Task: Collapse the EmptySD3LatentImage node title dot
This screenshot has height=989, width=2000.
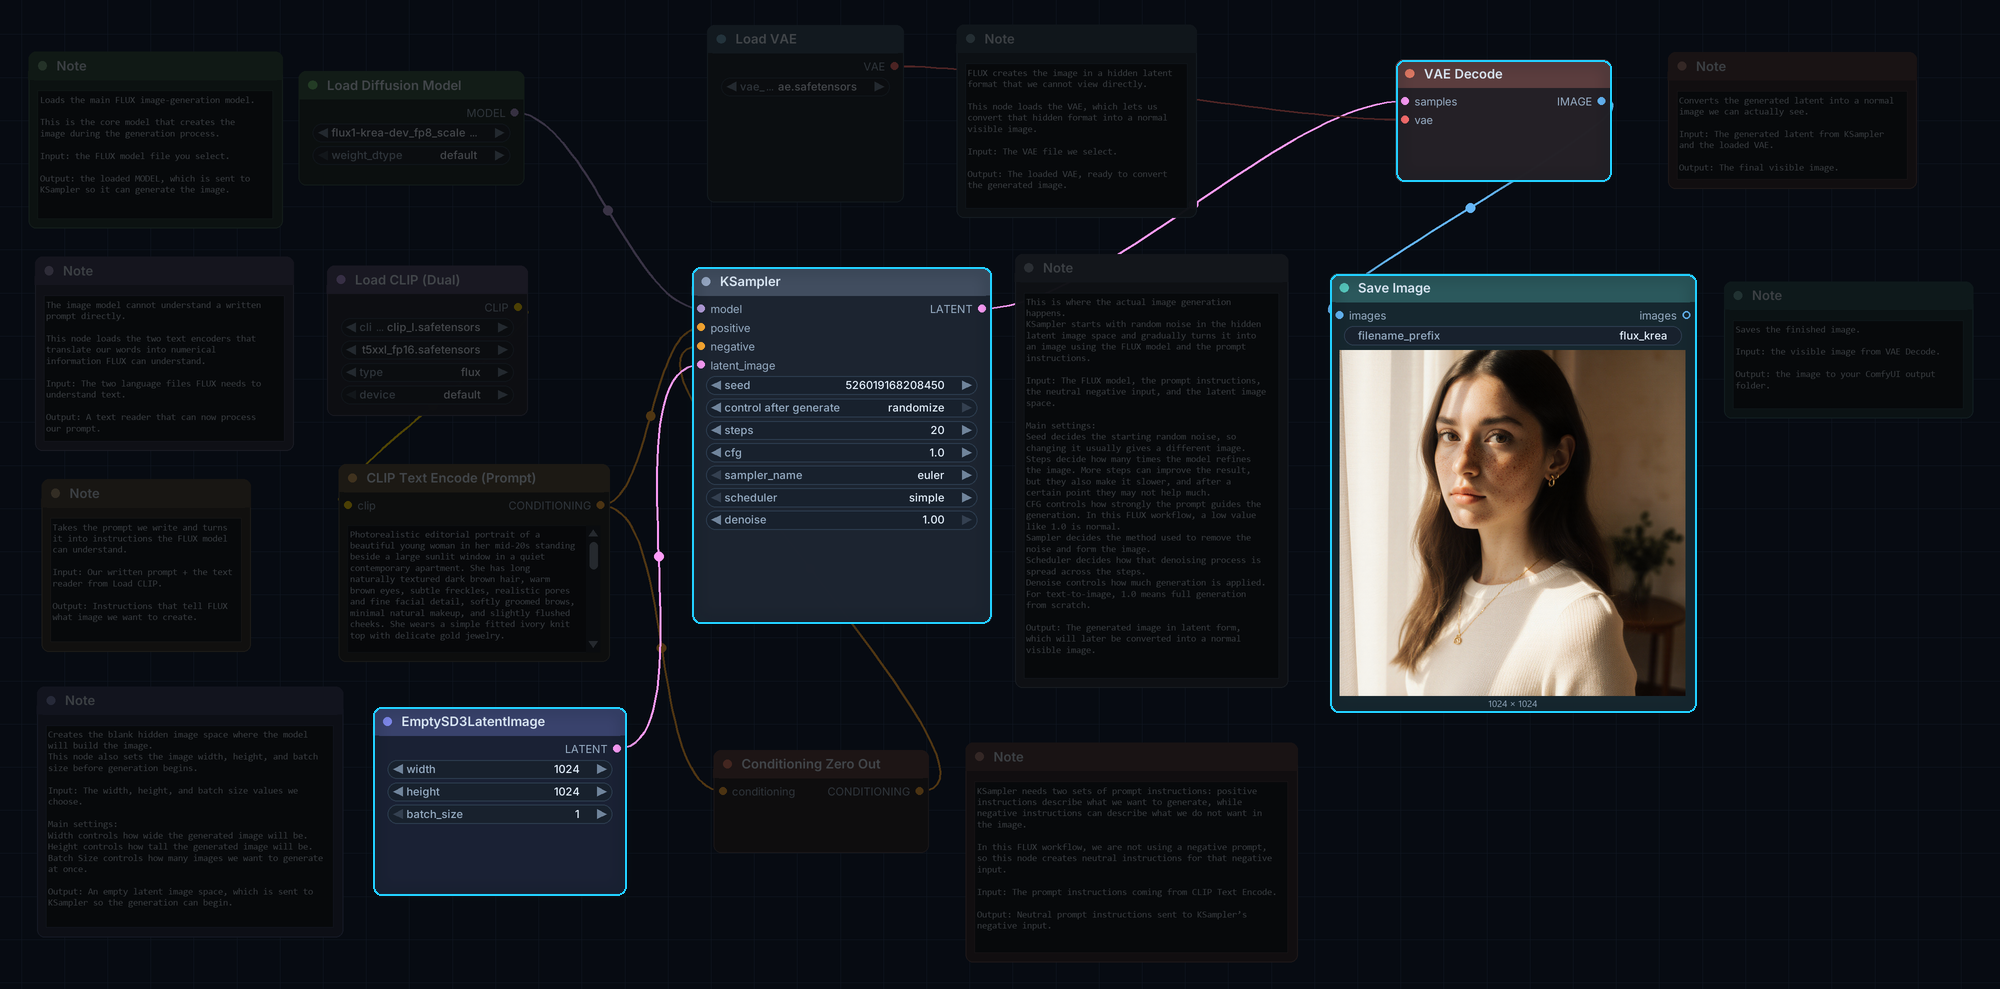Action: [388, 722]
